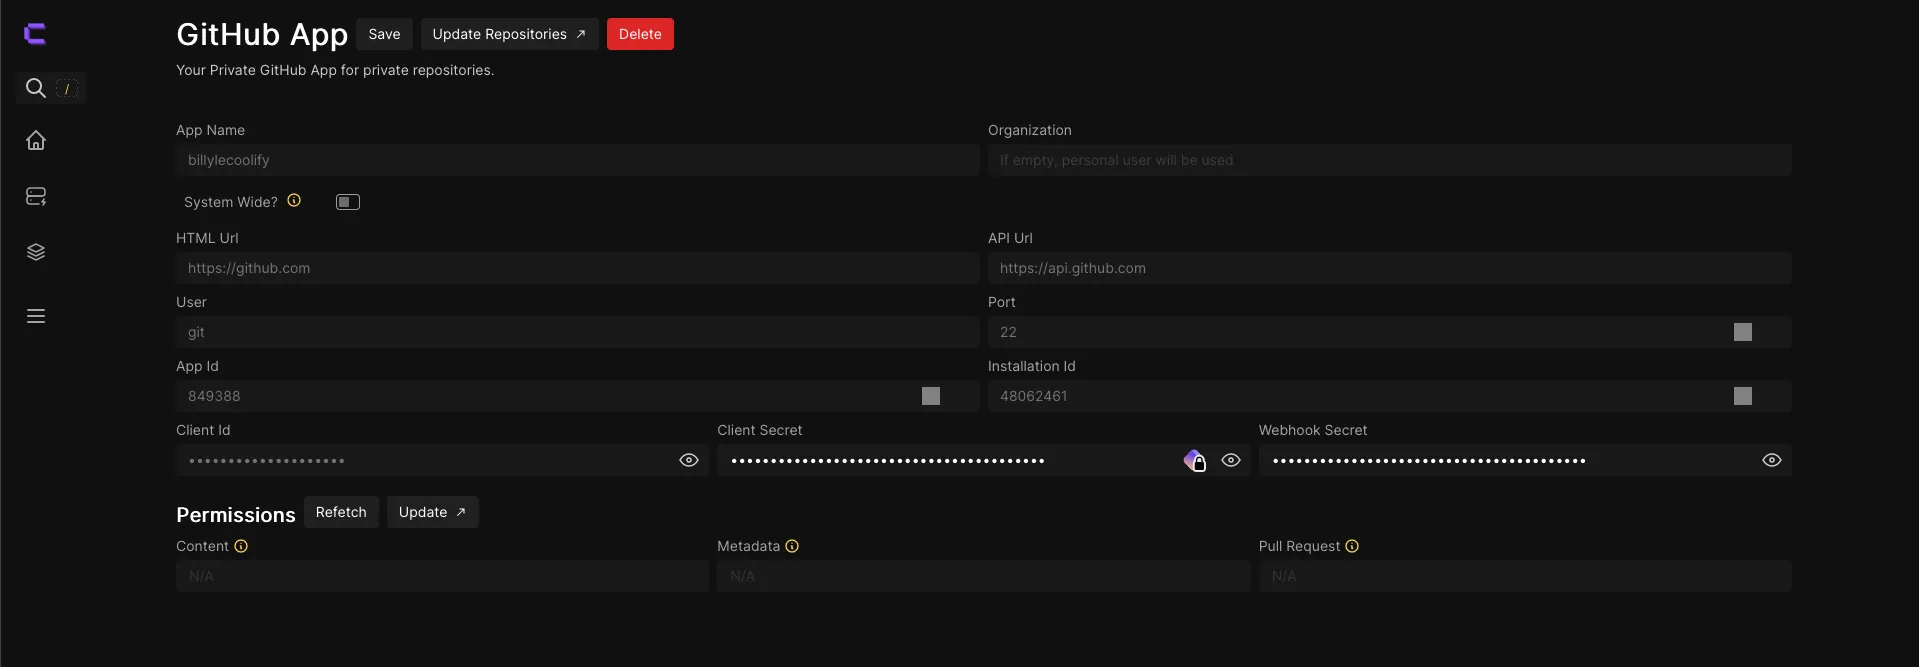
Task: Click the HTML Url field
Action: (577, 268)
